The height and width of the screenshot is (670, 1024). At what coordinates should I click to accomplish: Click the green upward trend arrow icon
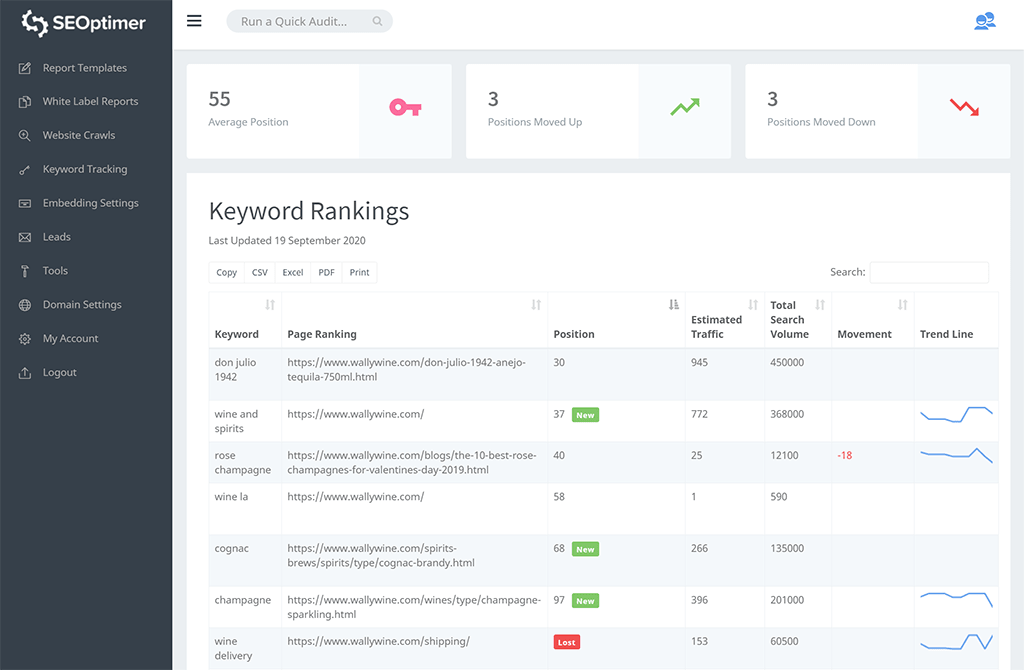pos(684,108)
